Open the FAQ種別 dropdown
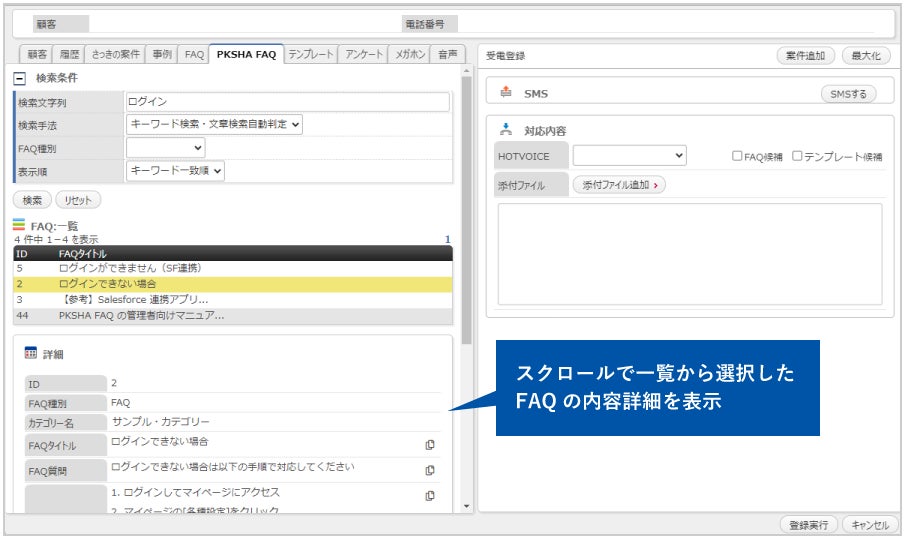 tap(166, 148)
